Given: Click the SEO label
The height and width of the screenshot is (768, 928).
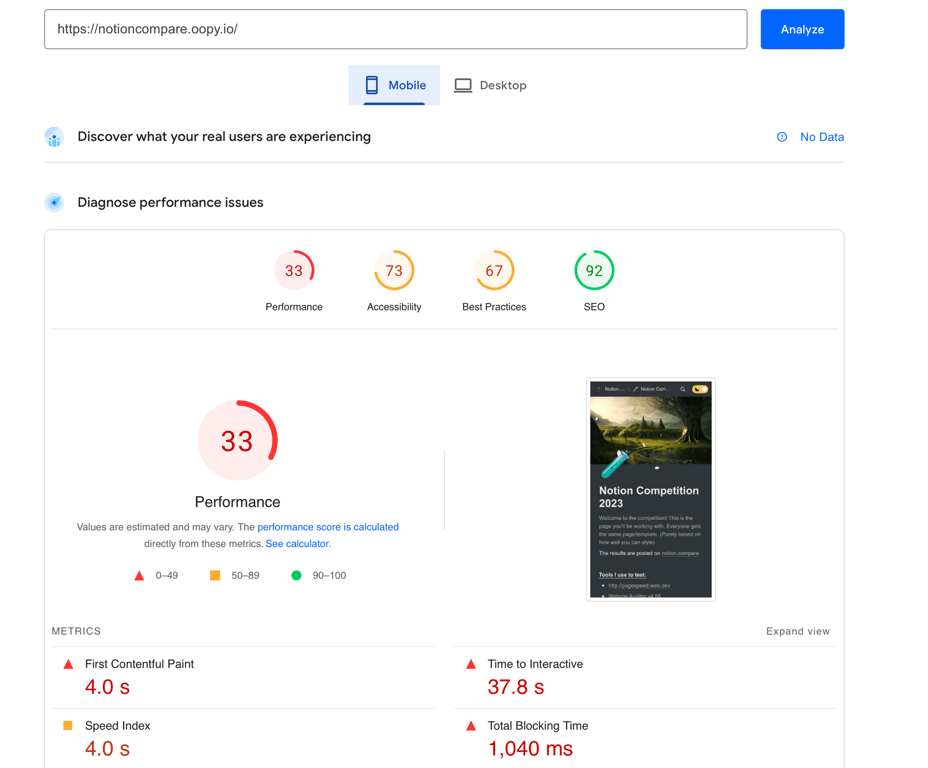Looking at the screenshot, I should point(594,306).
